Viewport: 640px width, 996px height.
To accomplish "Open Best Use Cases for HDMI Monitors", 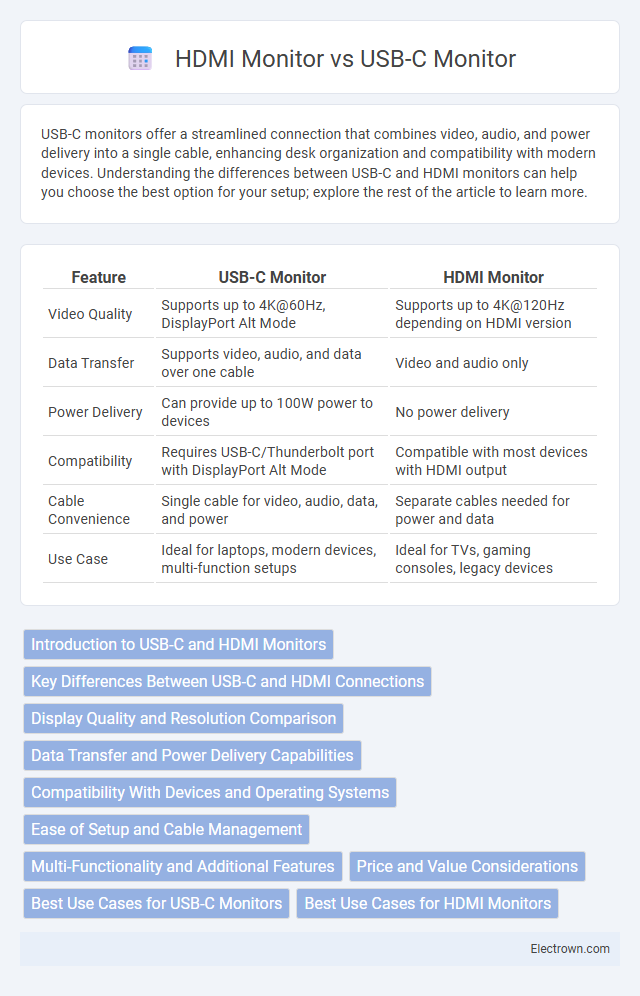I will pyautogui.click(x=427, y=903).
